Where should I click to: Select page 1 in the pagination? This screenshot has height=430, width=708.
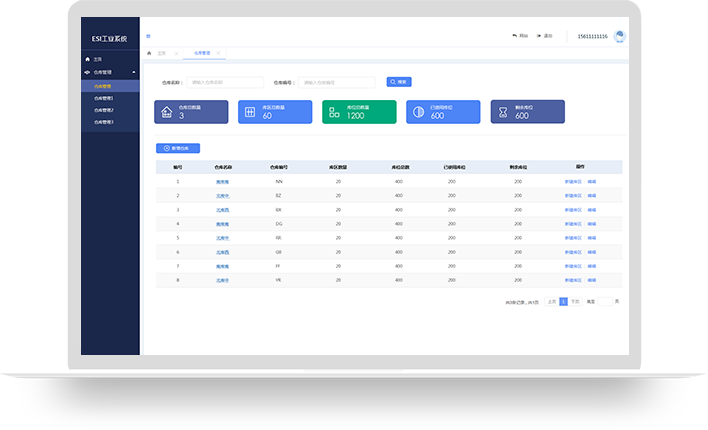[564, 302]
